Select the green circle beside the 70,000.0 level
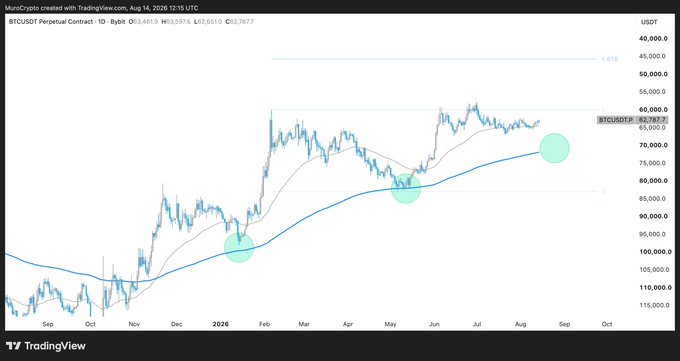680x361 pixels. [554, 148]
